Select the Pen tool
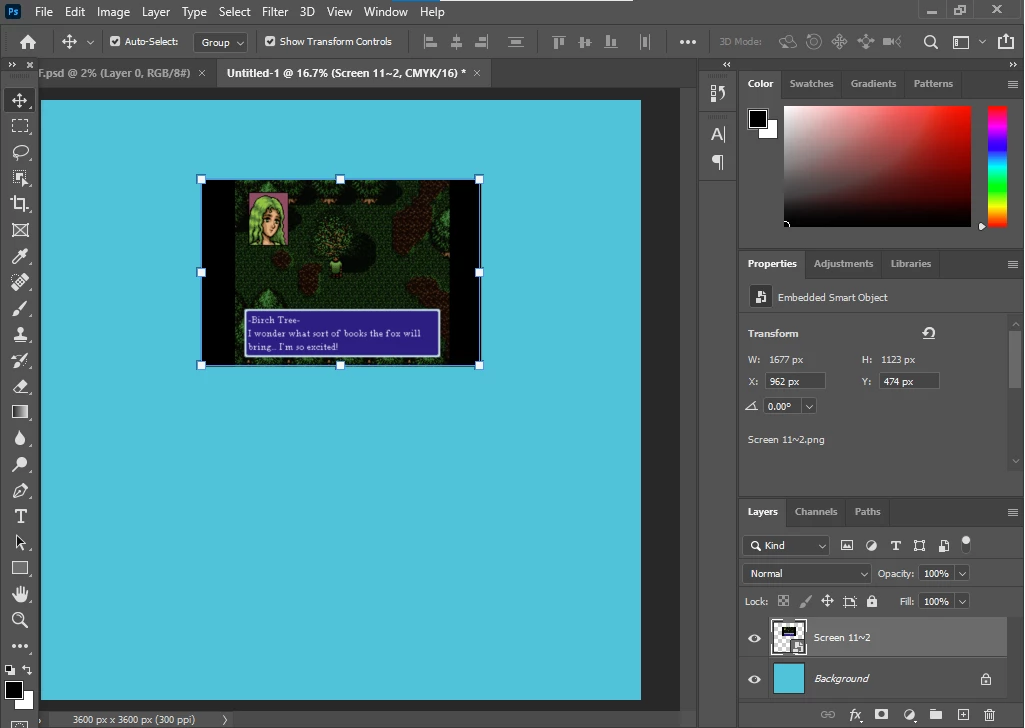This screenshot has width=1025, height=728. pos(20,490)
